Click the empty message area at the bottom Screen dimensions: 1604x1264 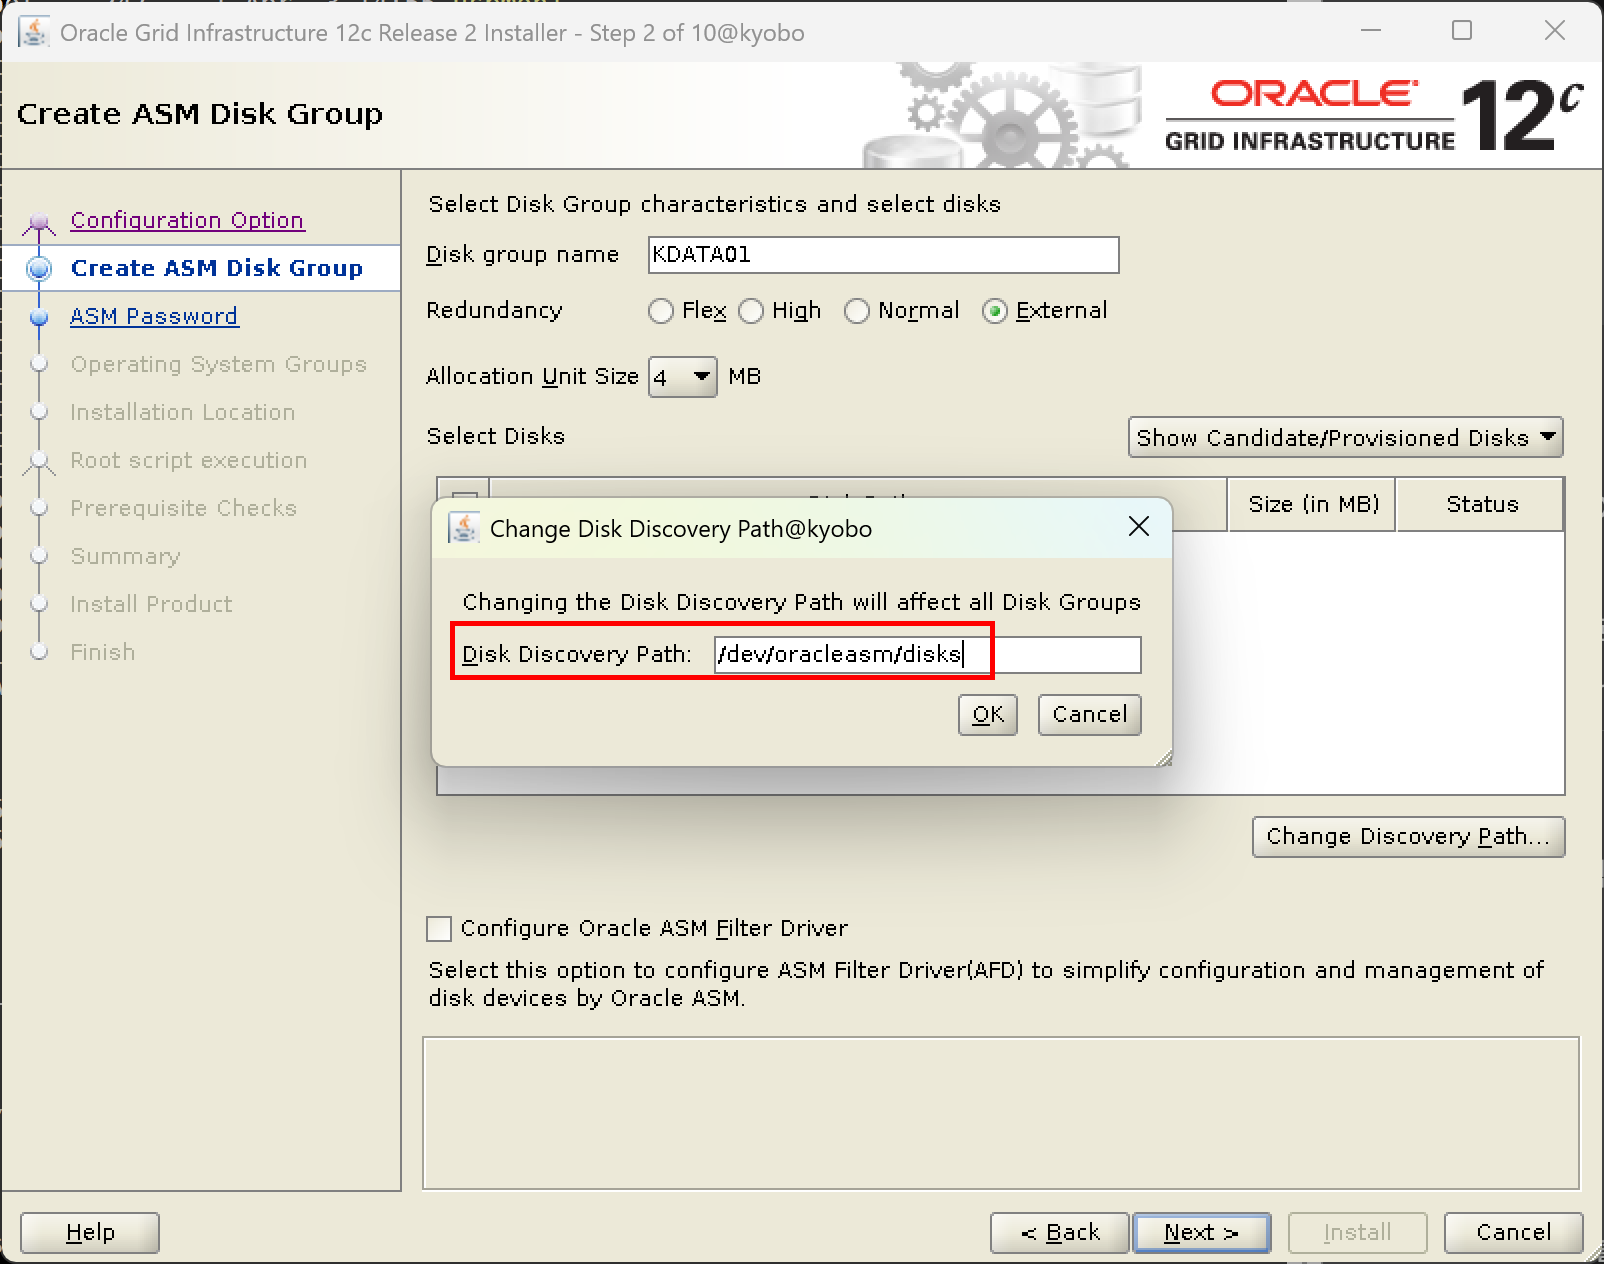tap(1000, 1113)
